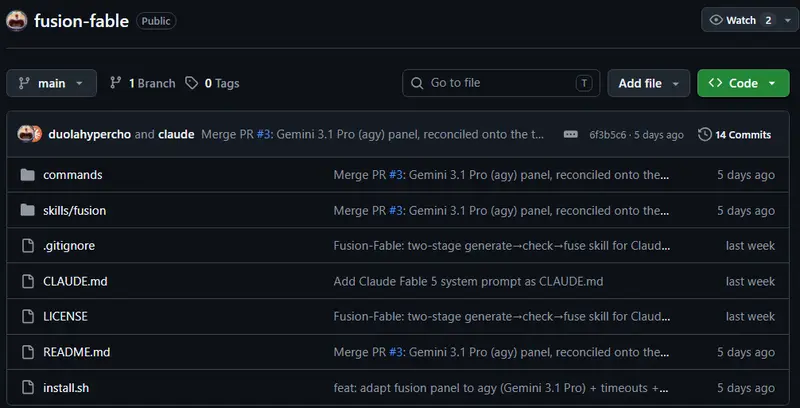The height and width of the screenshot is (408, 800).
Task: Click the Public visibility badge
Action: click(x=156, y=21)
